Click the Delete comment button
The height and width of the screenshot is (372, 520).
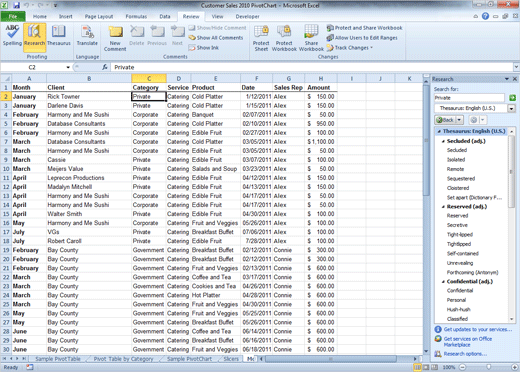point(137,35)
